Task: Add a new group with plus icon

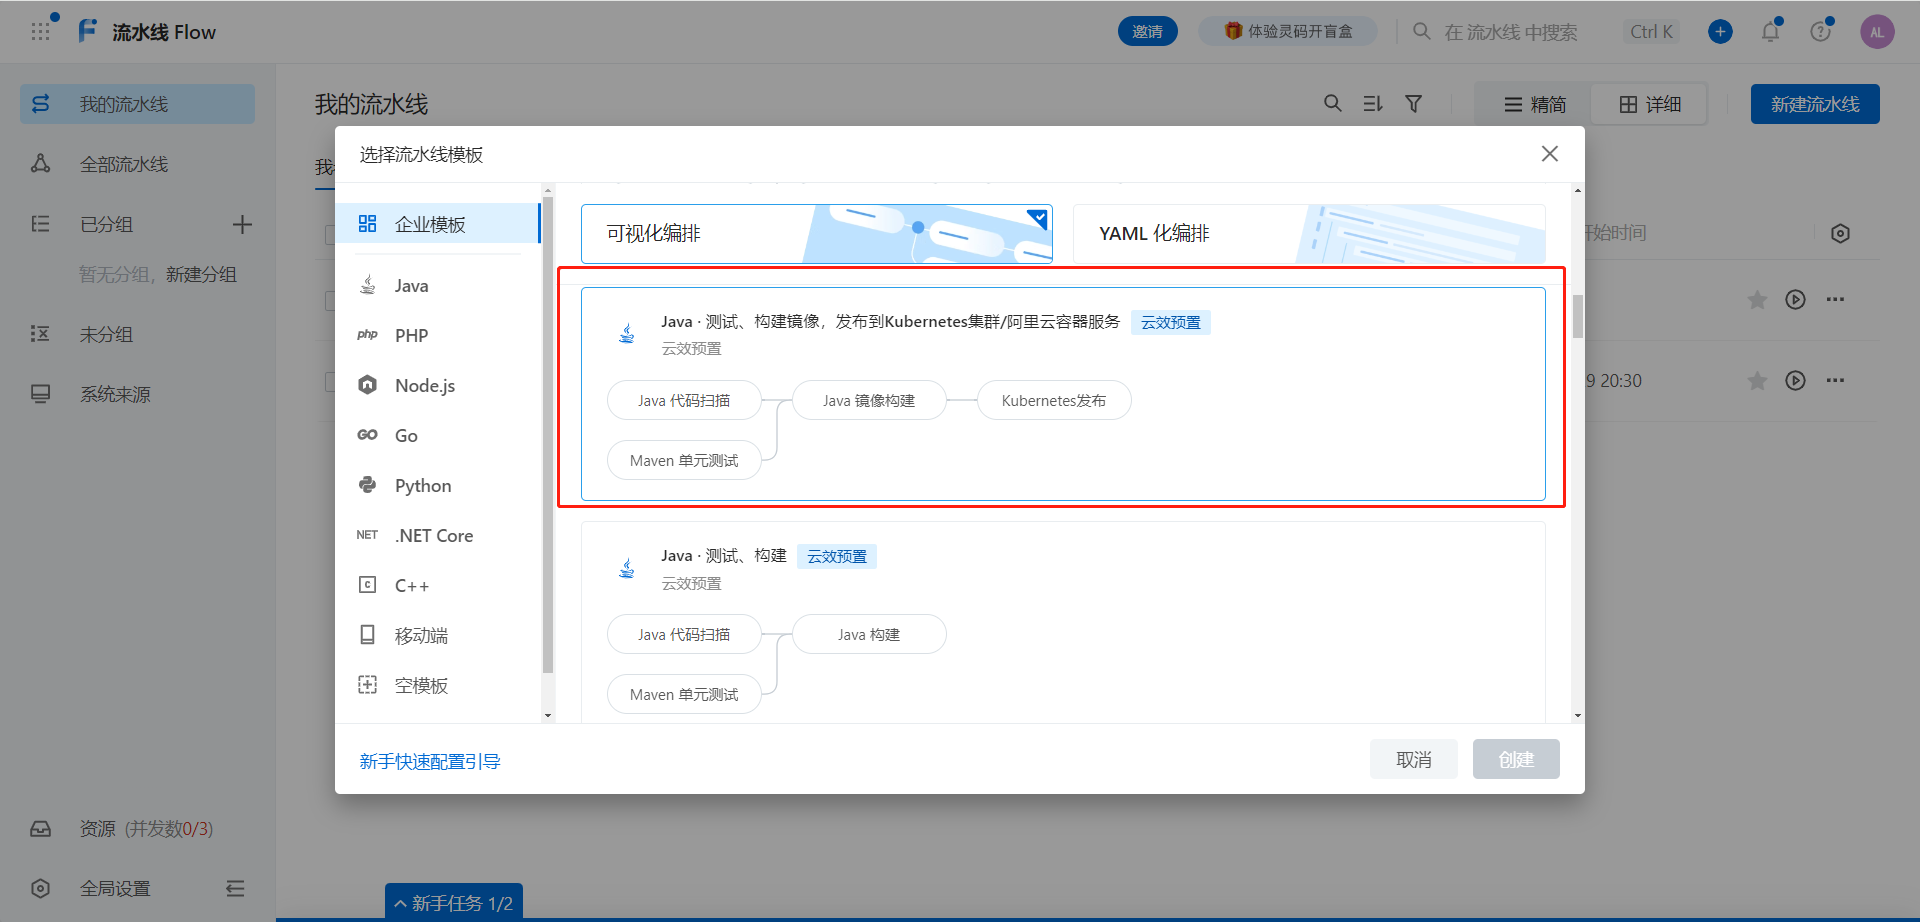Action: (242, 224)
